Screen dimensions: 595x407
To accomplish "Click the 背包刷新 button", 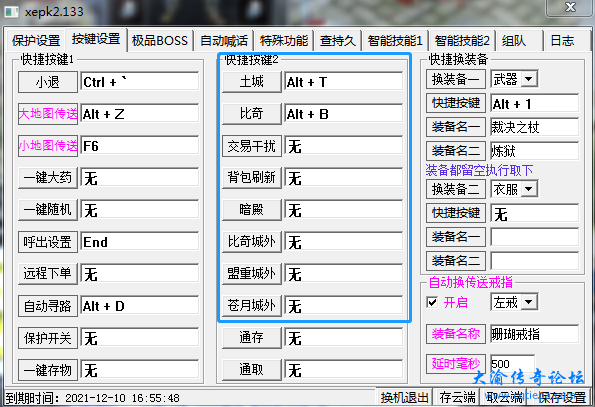I will [x=252, y=178].
